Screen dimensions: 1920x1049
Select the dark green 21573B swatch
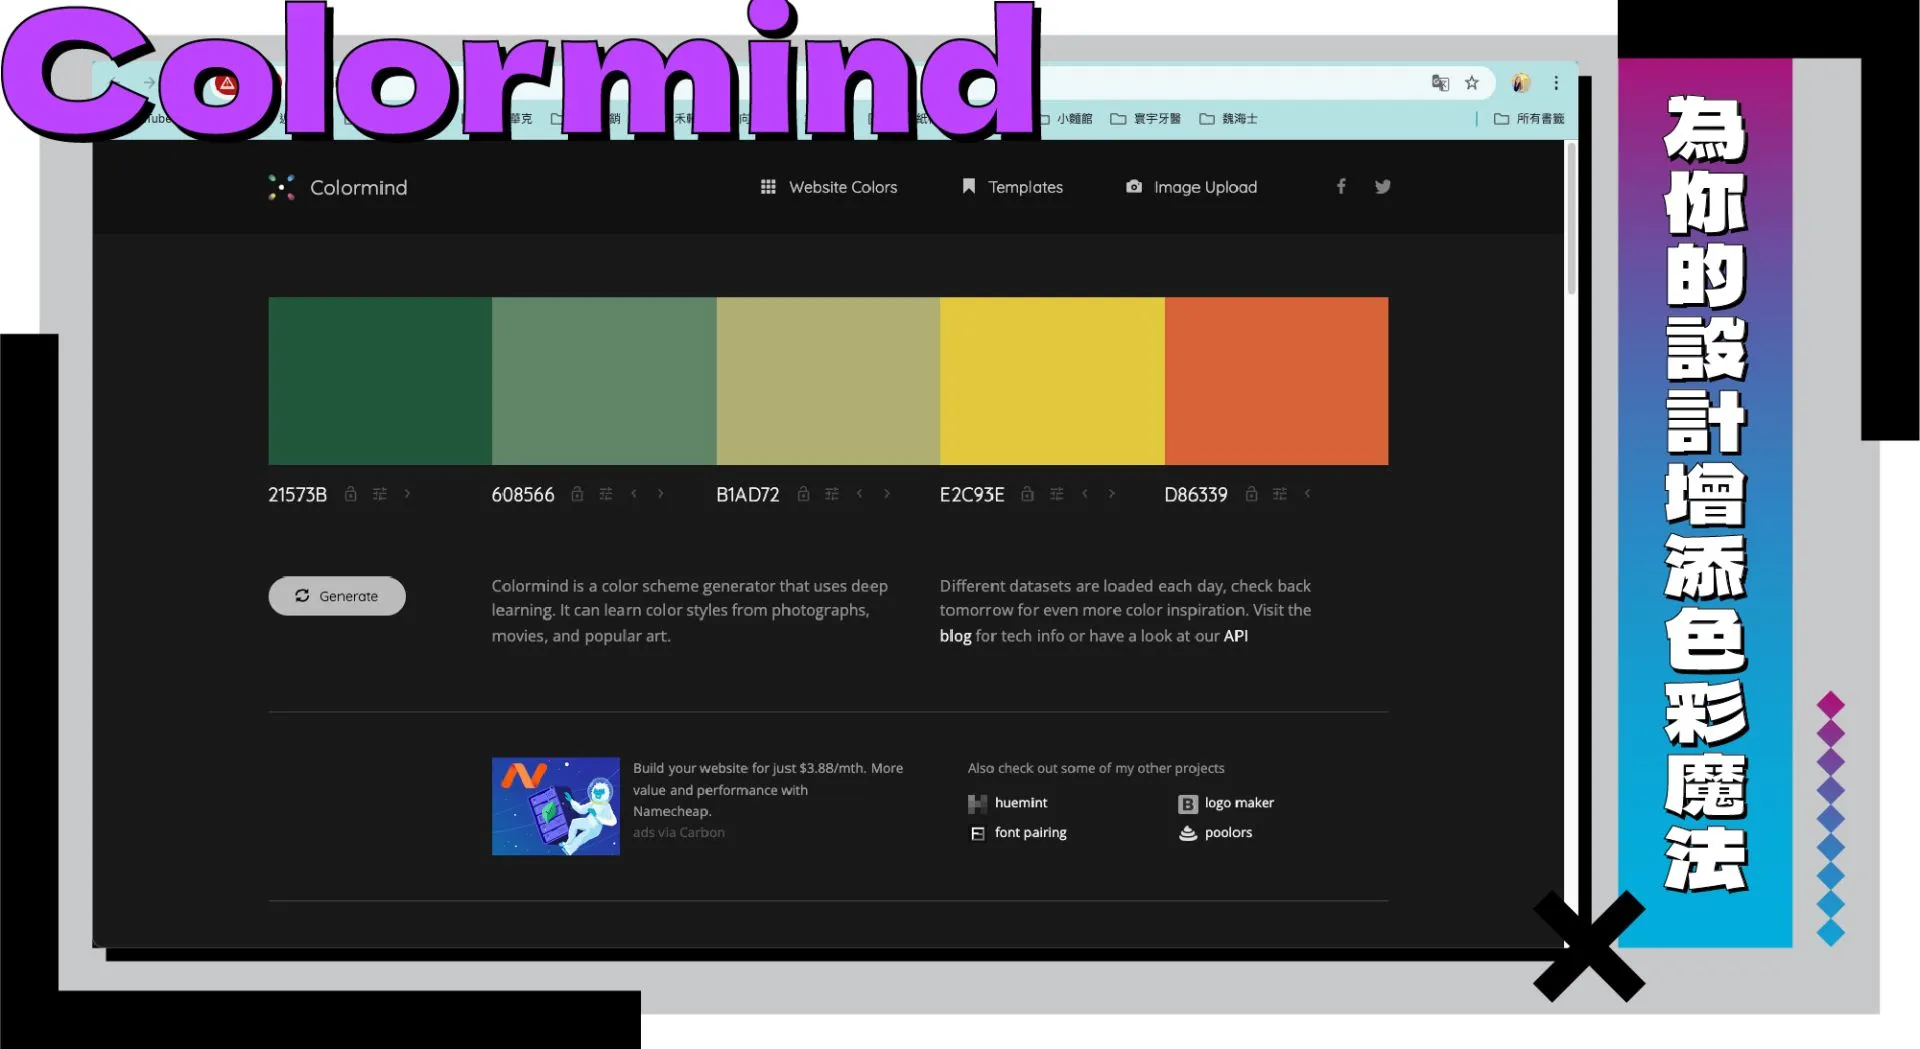[380, 380]
